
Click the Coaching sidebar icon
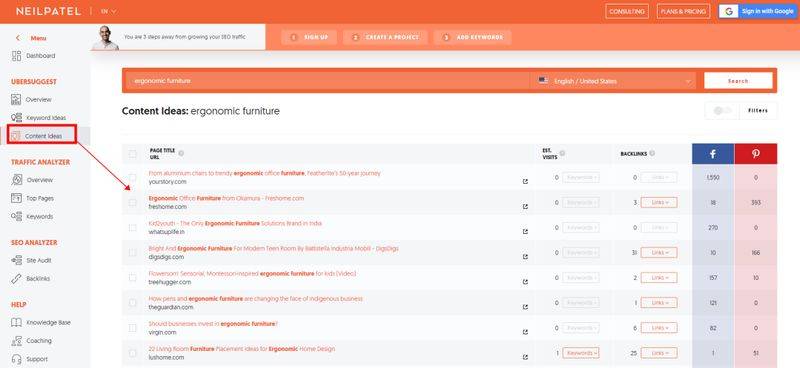point(16,340)
